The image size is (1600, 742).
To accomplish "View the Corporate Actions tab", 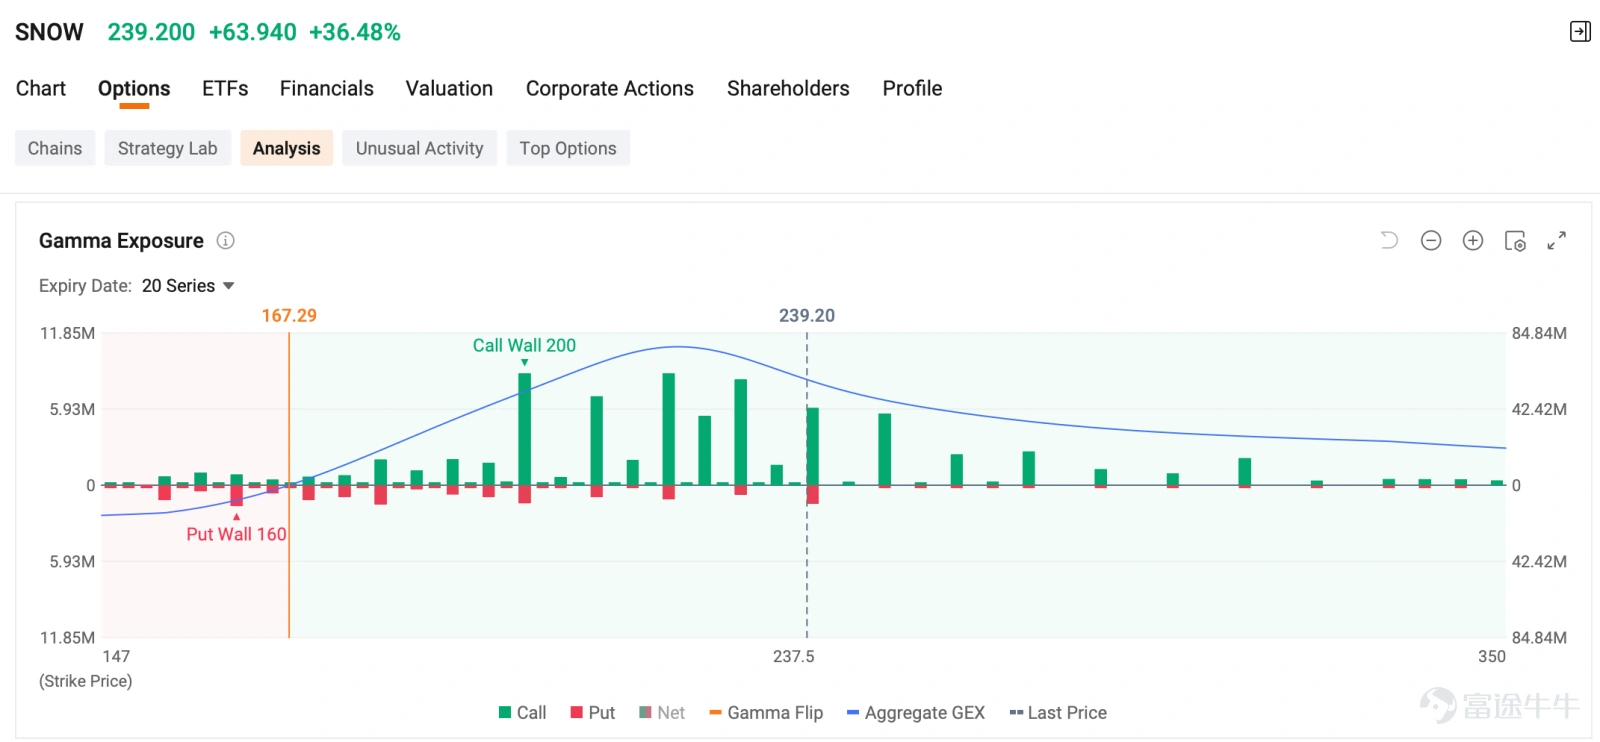I will click(610, 88).
